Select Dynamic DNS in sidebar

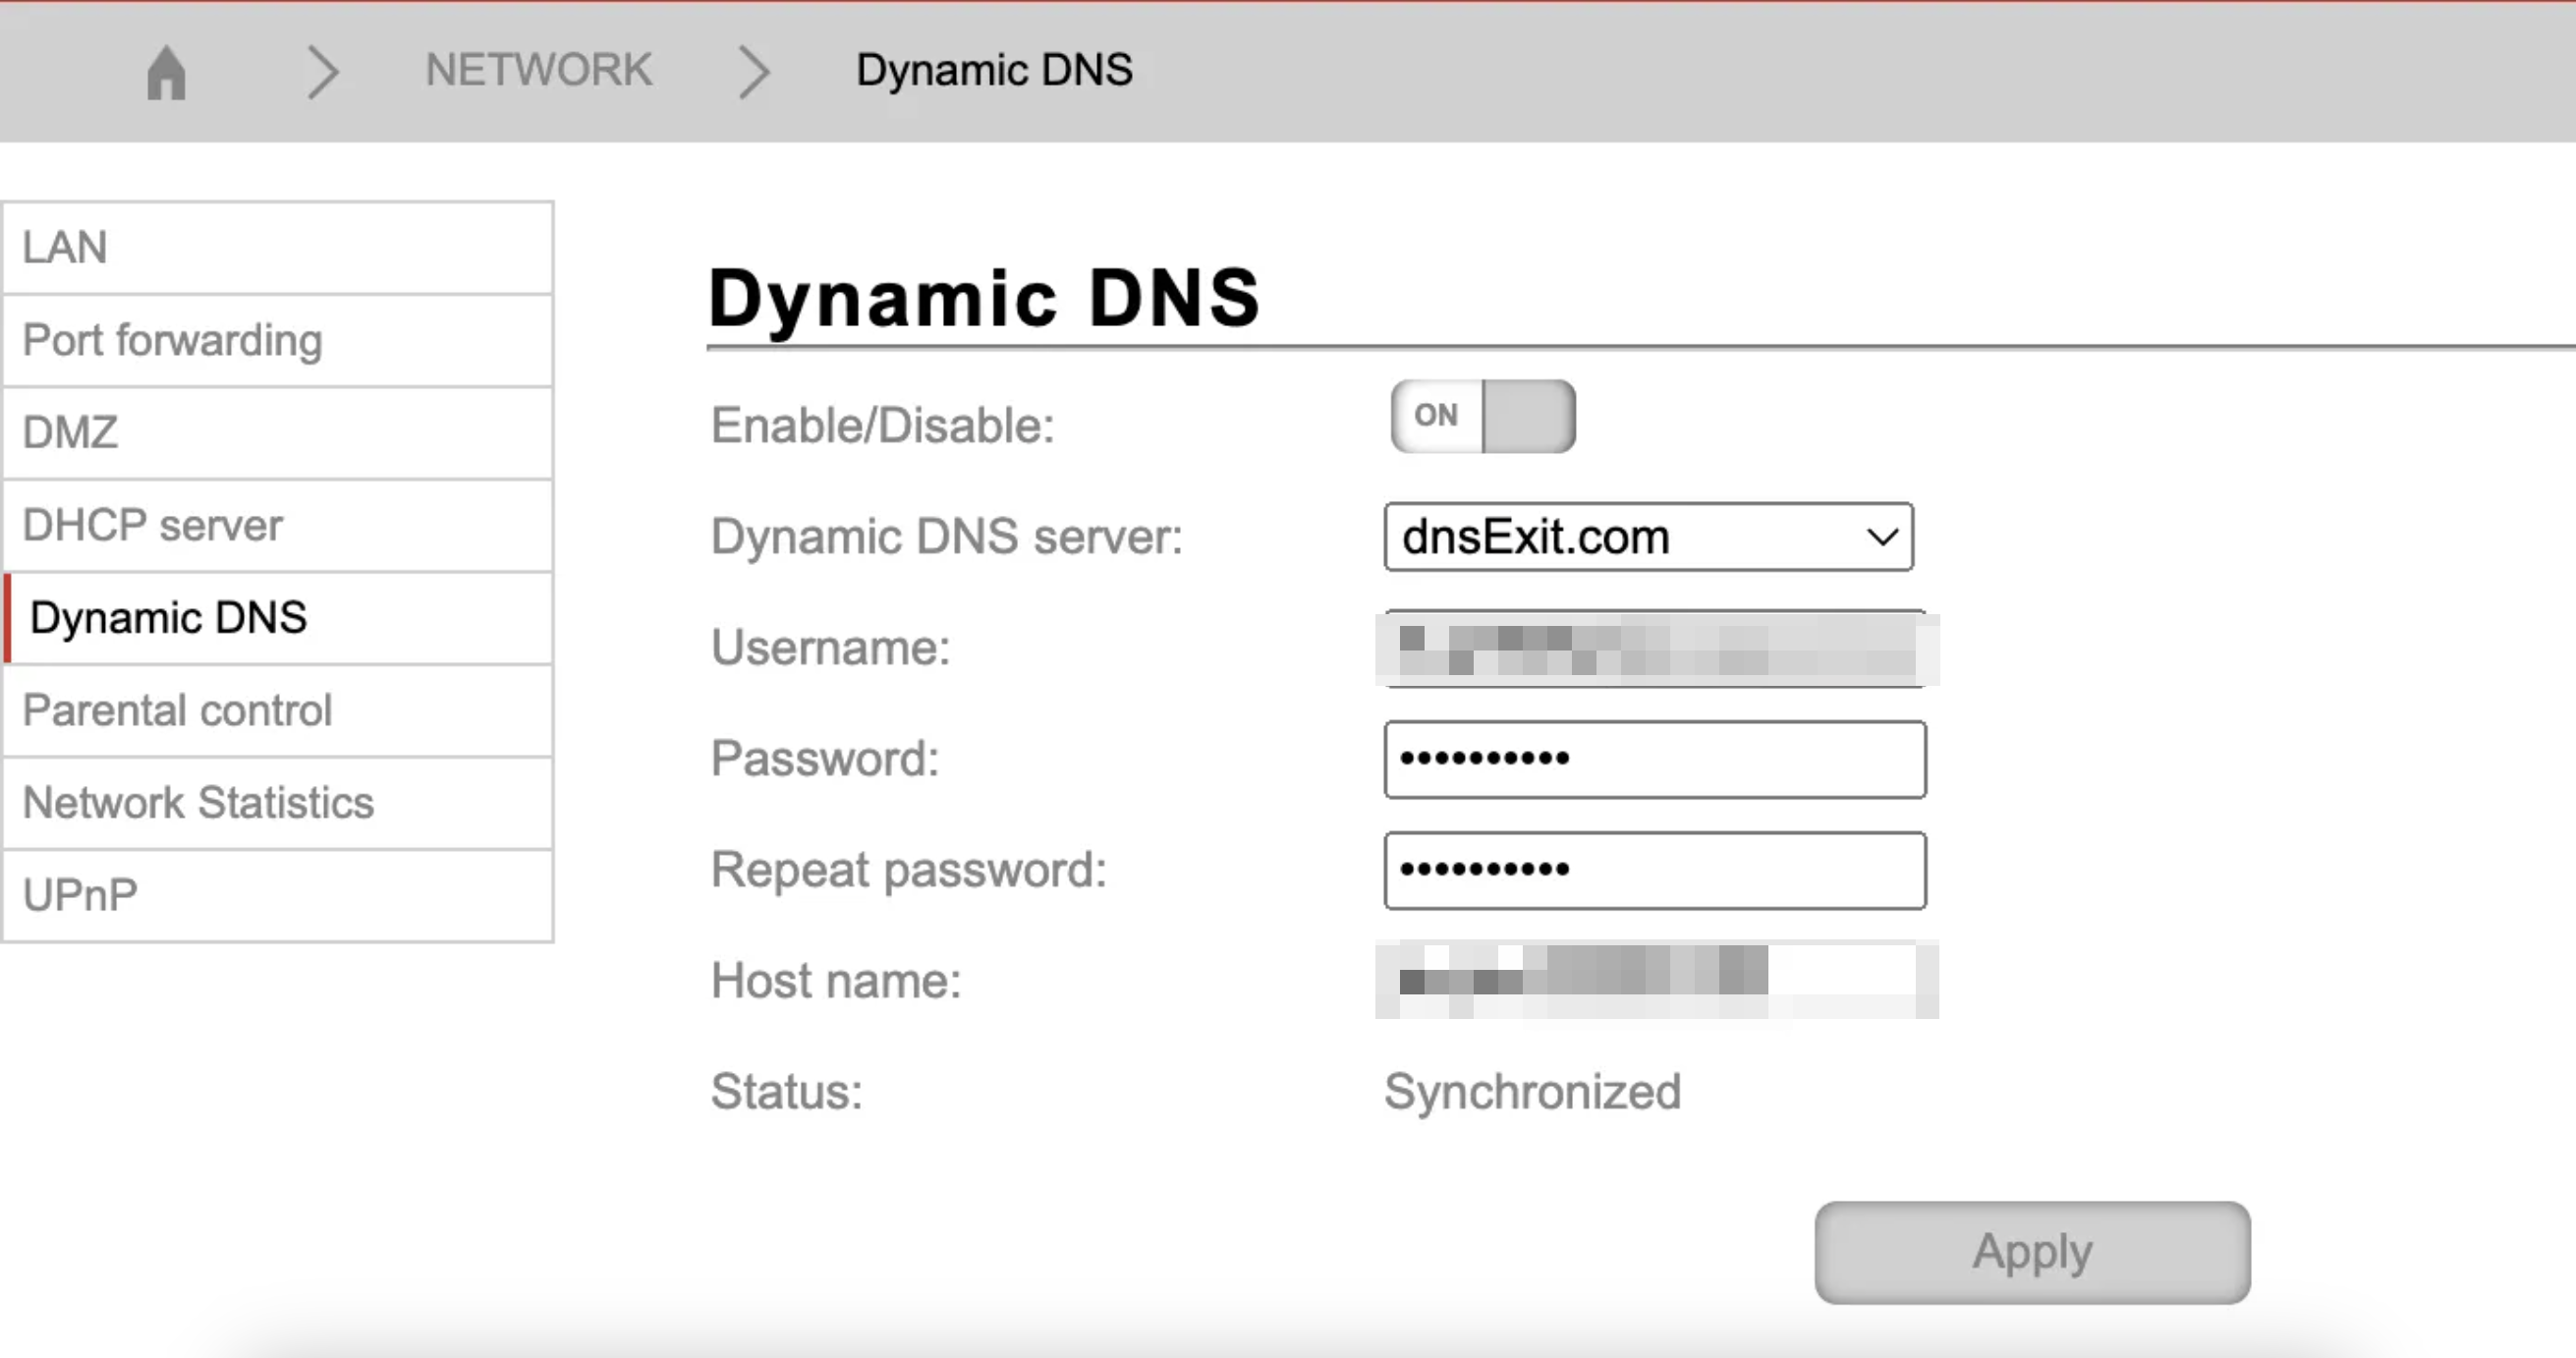coord(277,618)
